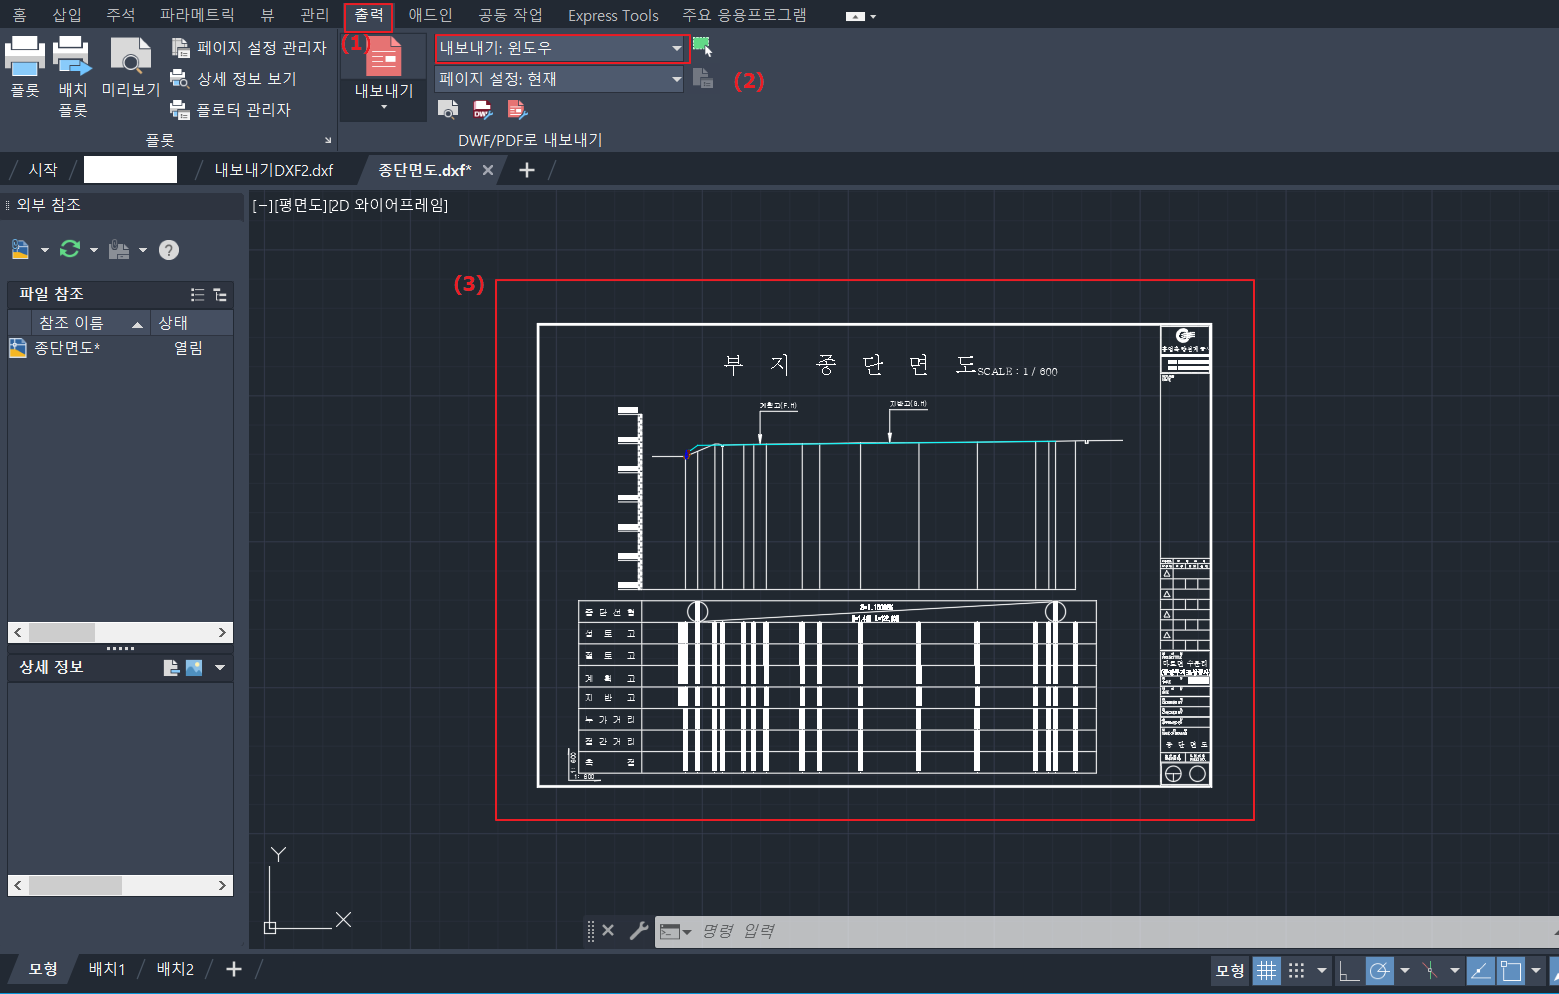Click the green select-window icon beside export combo

coord(703,47)
